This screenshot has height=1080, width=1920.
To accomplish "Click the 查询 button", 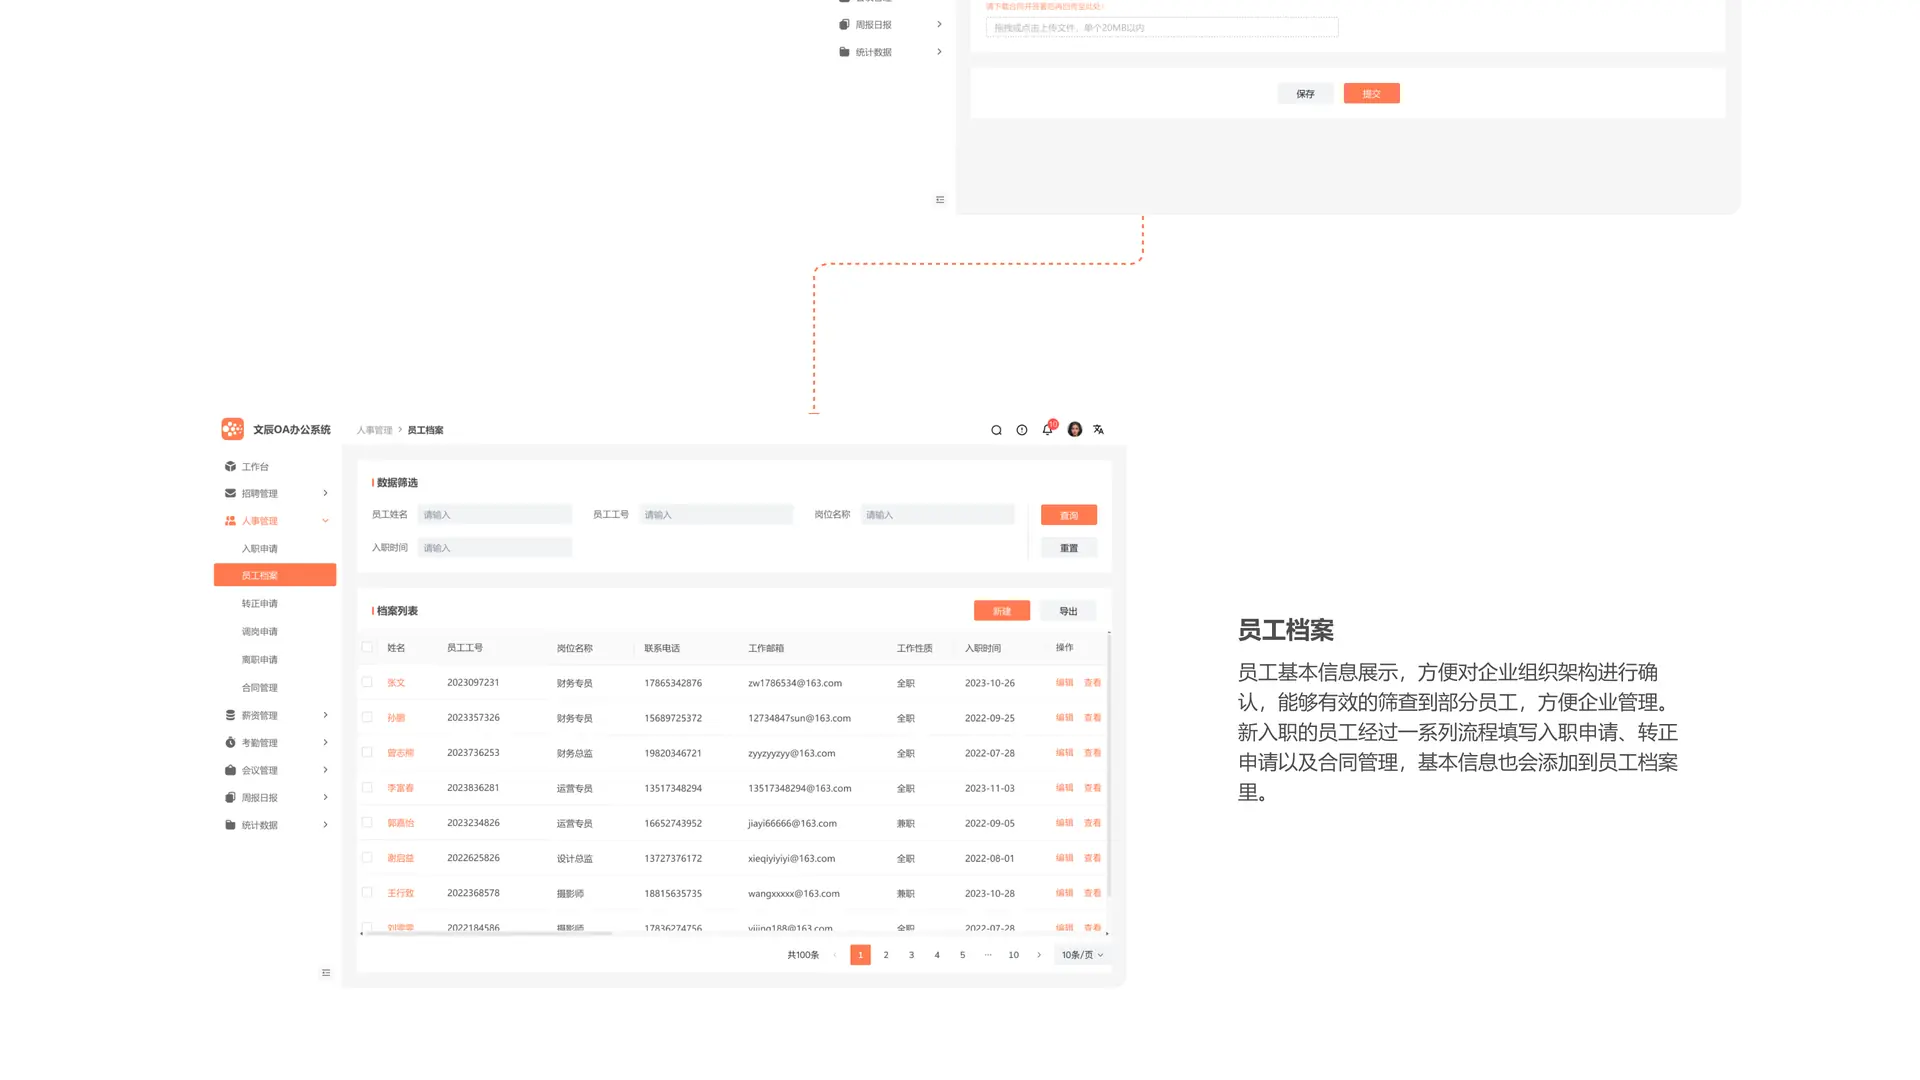I will (1069, 515).
